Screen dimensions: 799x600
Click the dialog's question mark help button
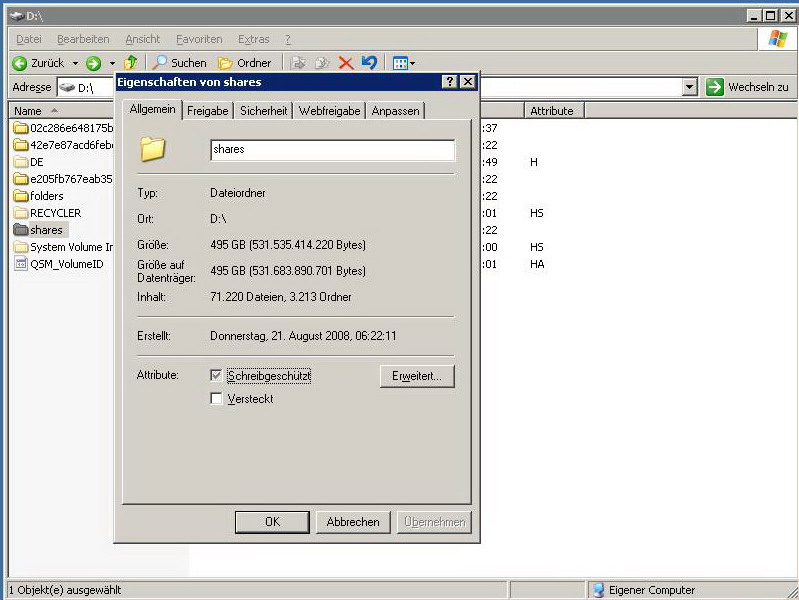[x=449, y=81]
